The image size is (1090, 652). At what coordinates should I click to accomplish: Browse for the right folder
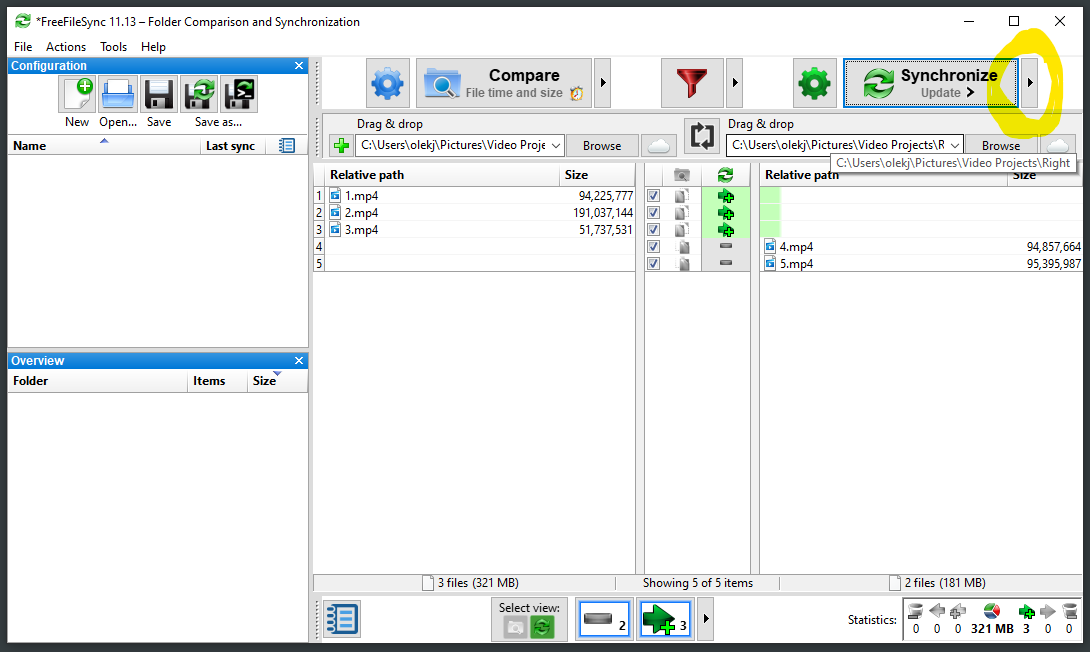click(1000, 145)
